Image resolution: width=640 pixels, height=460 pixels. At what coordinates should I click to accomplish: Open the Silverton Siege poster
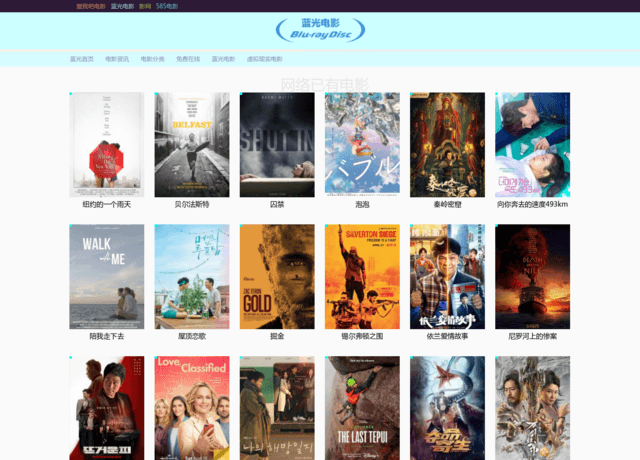362,277
